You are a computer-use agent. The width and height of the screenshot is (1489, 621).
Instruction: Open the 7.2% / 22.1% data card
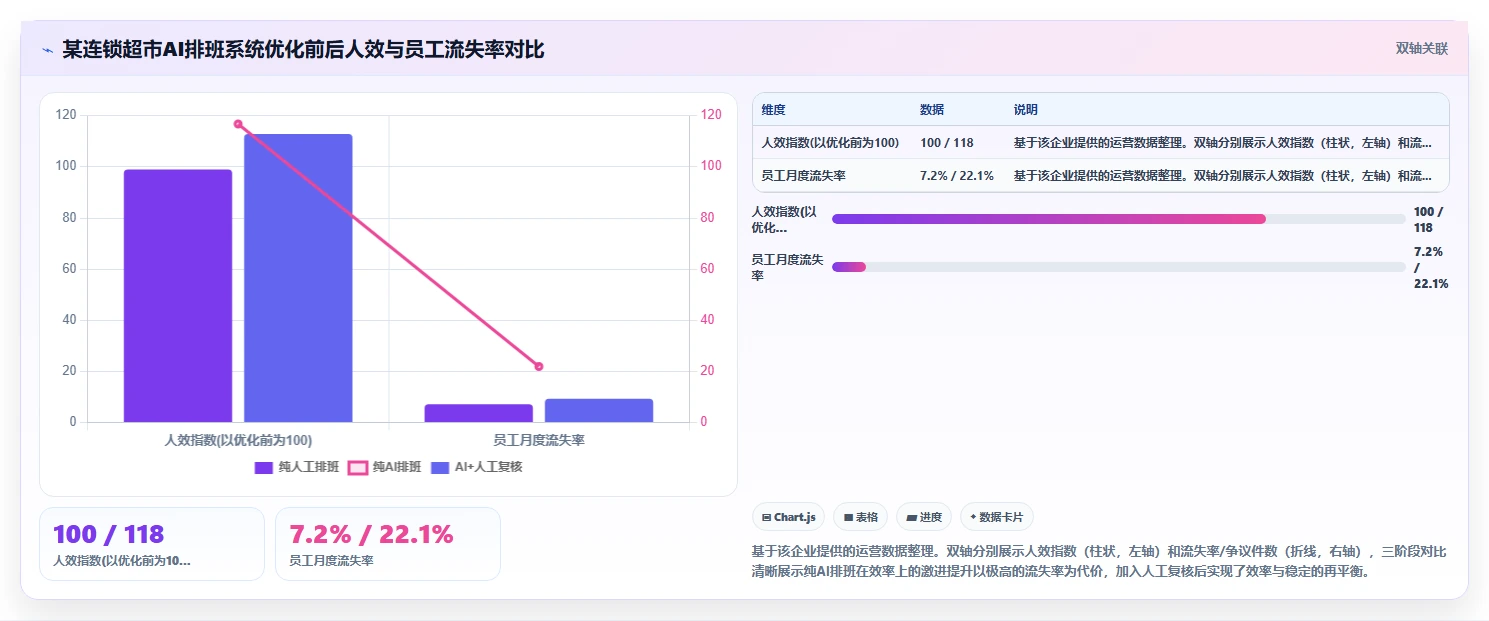pyautogui.click(x=388, y=544)
